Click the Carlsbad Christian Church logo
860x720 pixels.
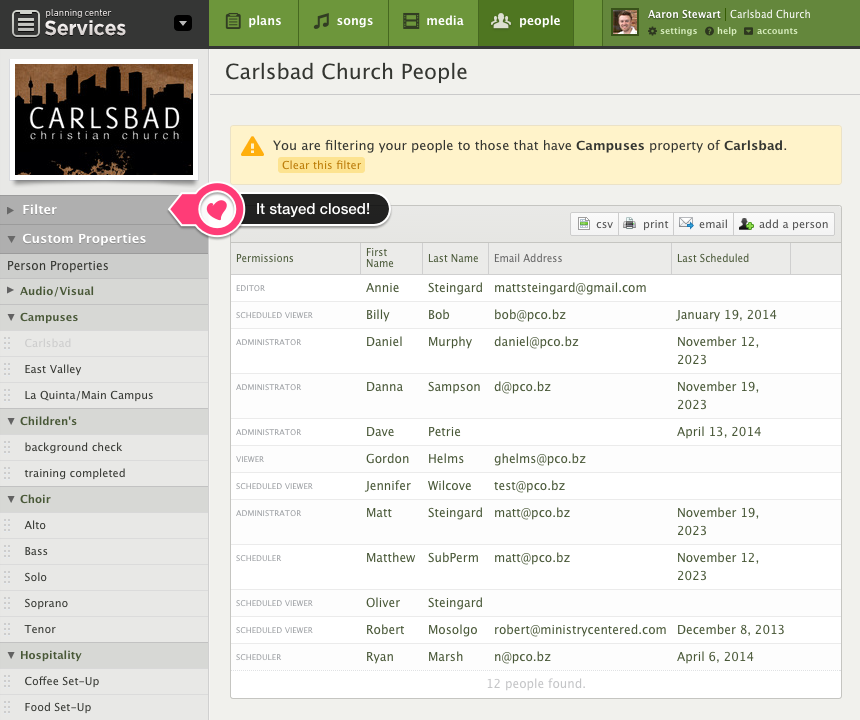tap(104, 120)
